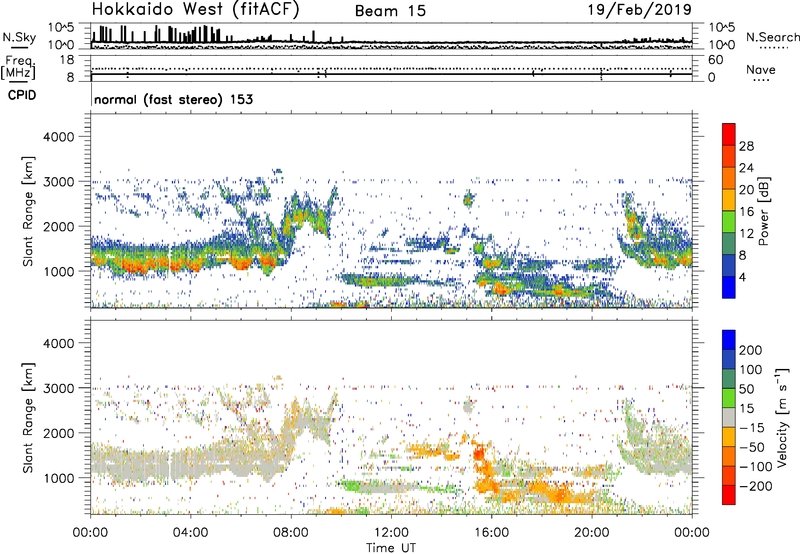This screenshot has width=800, height=554.
Task: Click the date "19/Feb/2019"
Action: 640,10
